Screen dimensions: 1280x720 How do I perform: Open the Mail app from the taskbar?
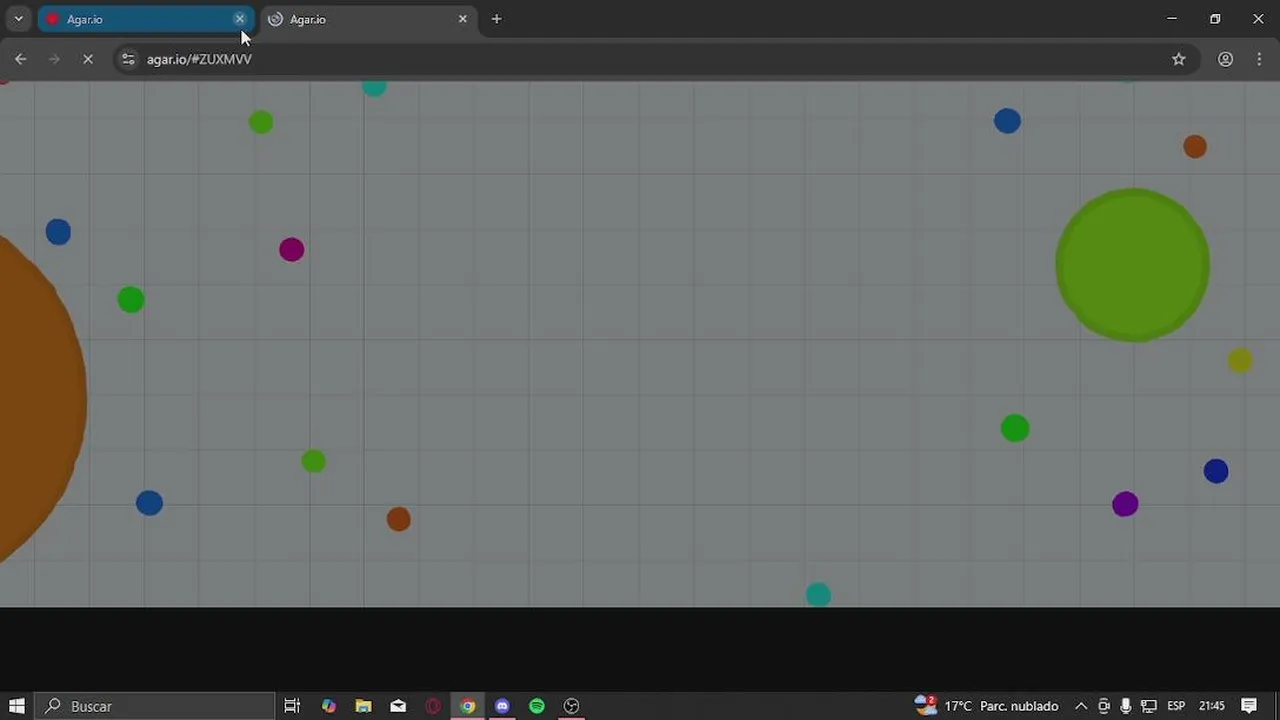click(x=398, y=706)
